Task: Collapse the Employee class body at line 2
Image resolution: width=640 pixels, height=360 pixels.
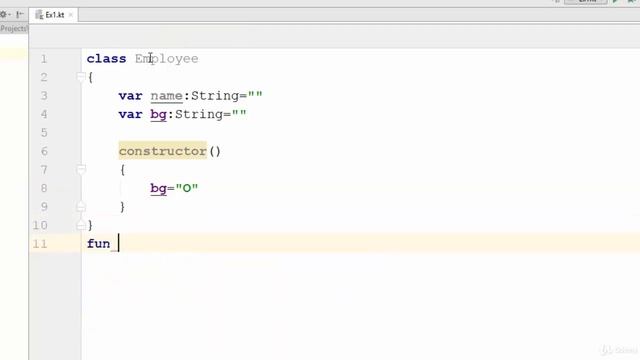Action: (81, 76)
